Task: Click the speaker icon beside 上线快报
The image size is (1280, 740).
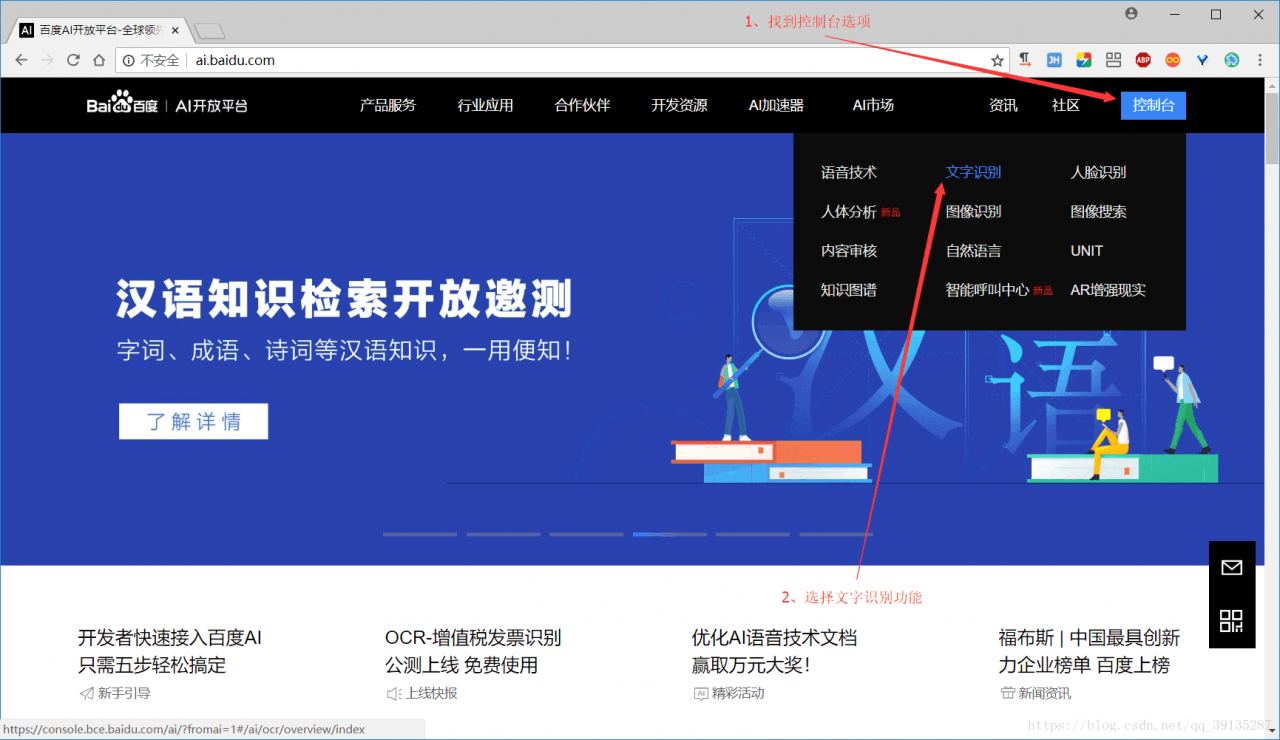Action: point(394,693)
